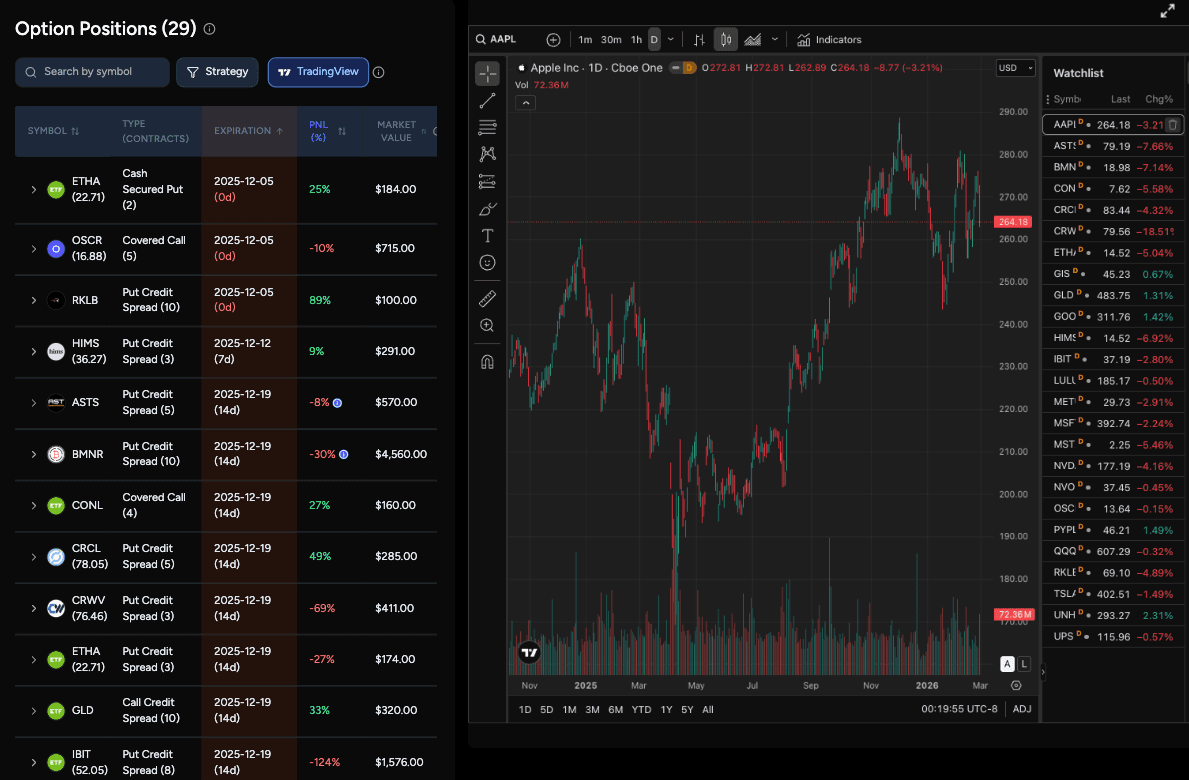
Task: Select the trend line drawing tool
Action: [x=487, y=100]
